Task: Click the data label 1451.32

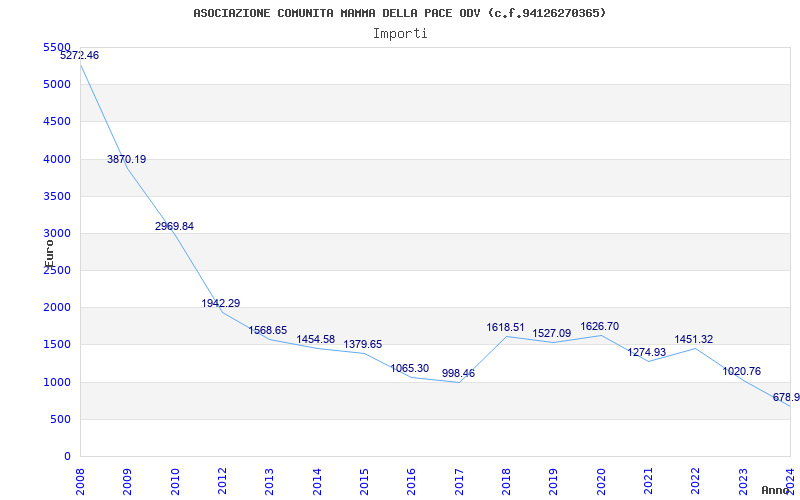Action: point(694,339)
